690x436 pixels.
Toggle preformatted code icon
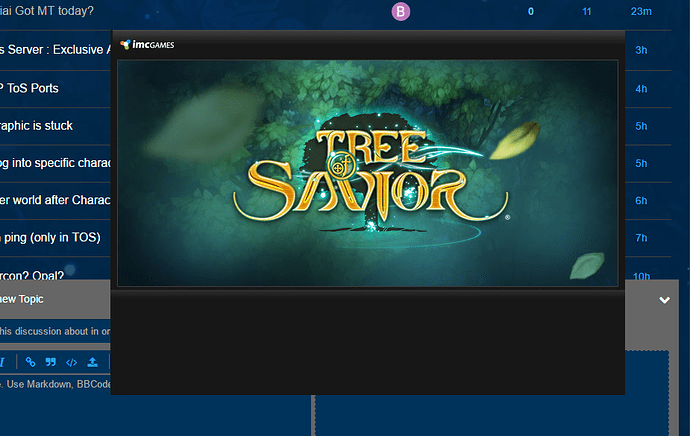click(71, 362)
